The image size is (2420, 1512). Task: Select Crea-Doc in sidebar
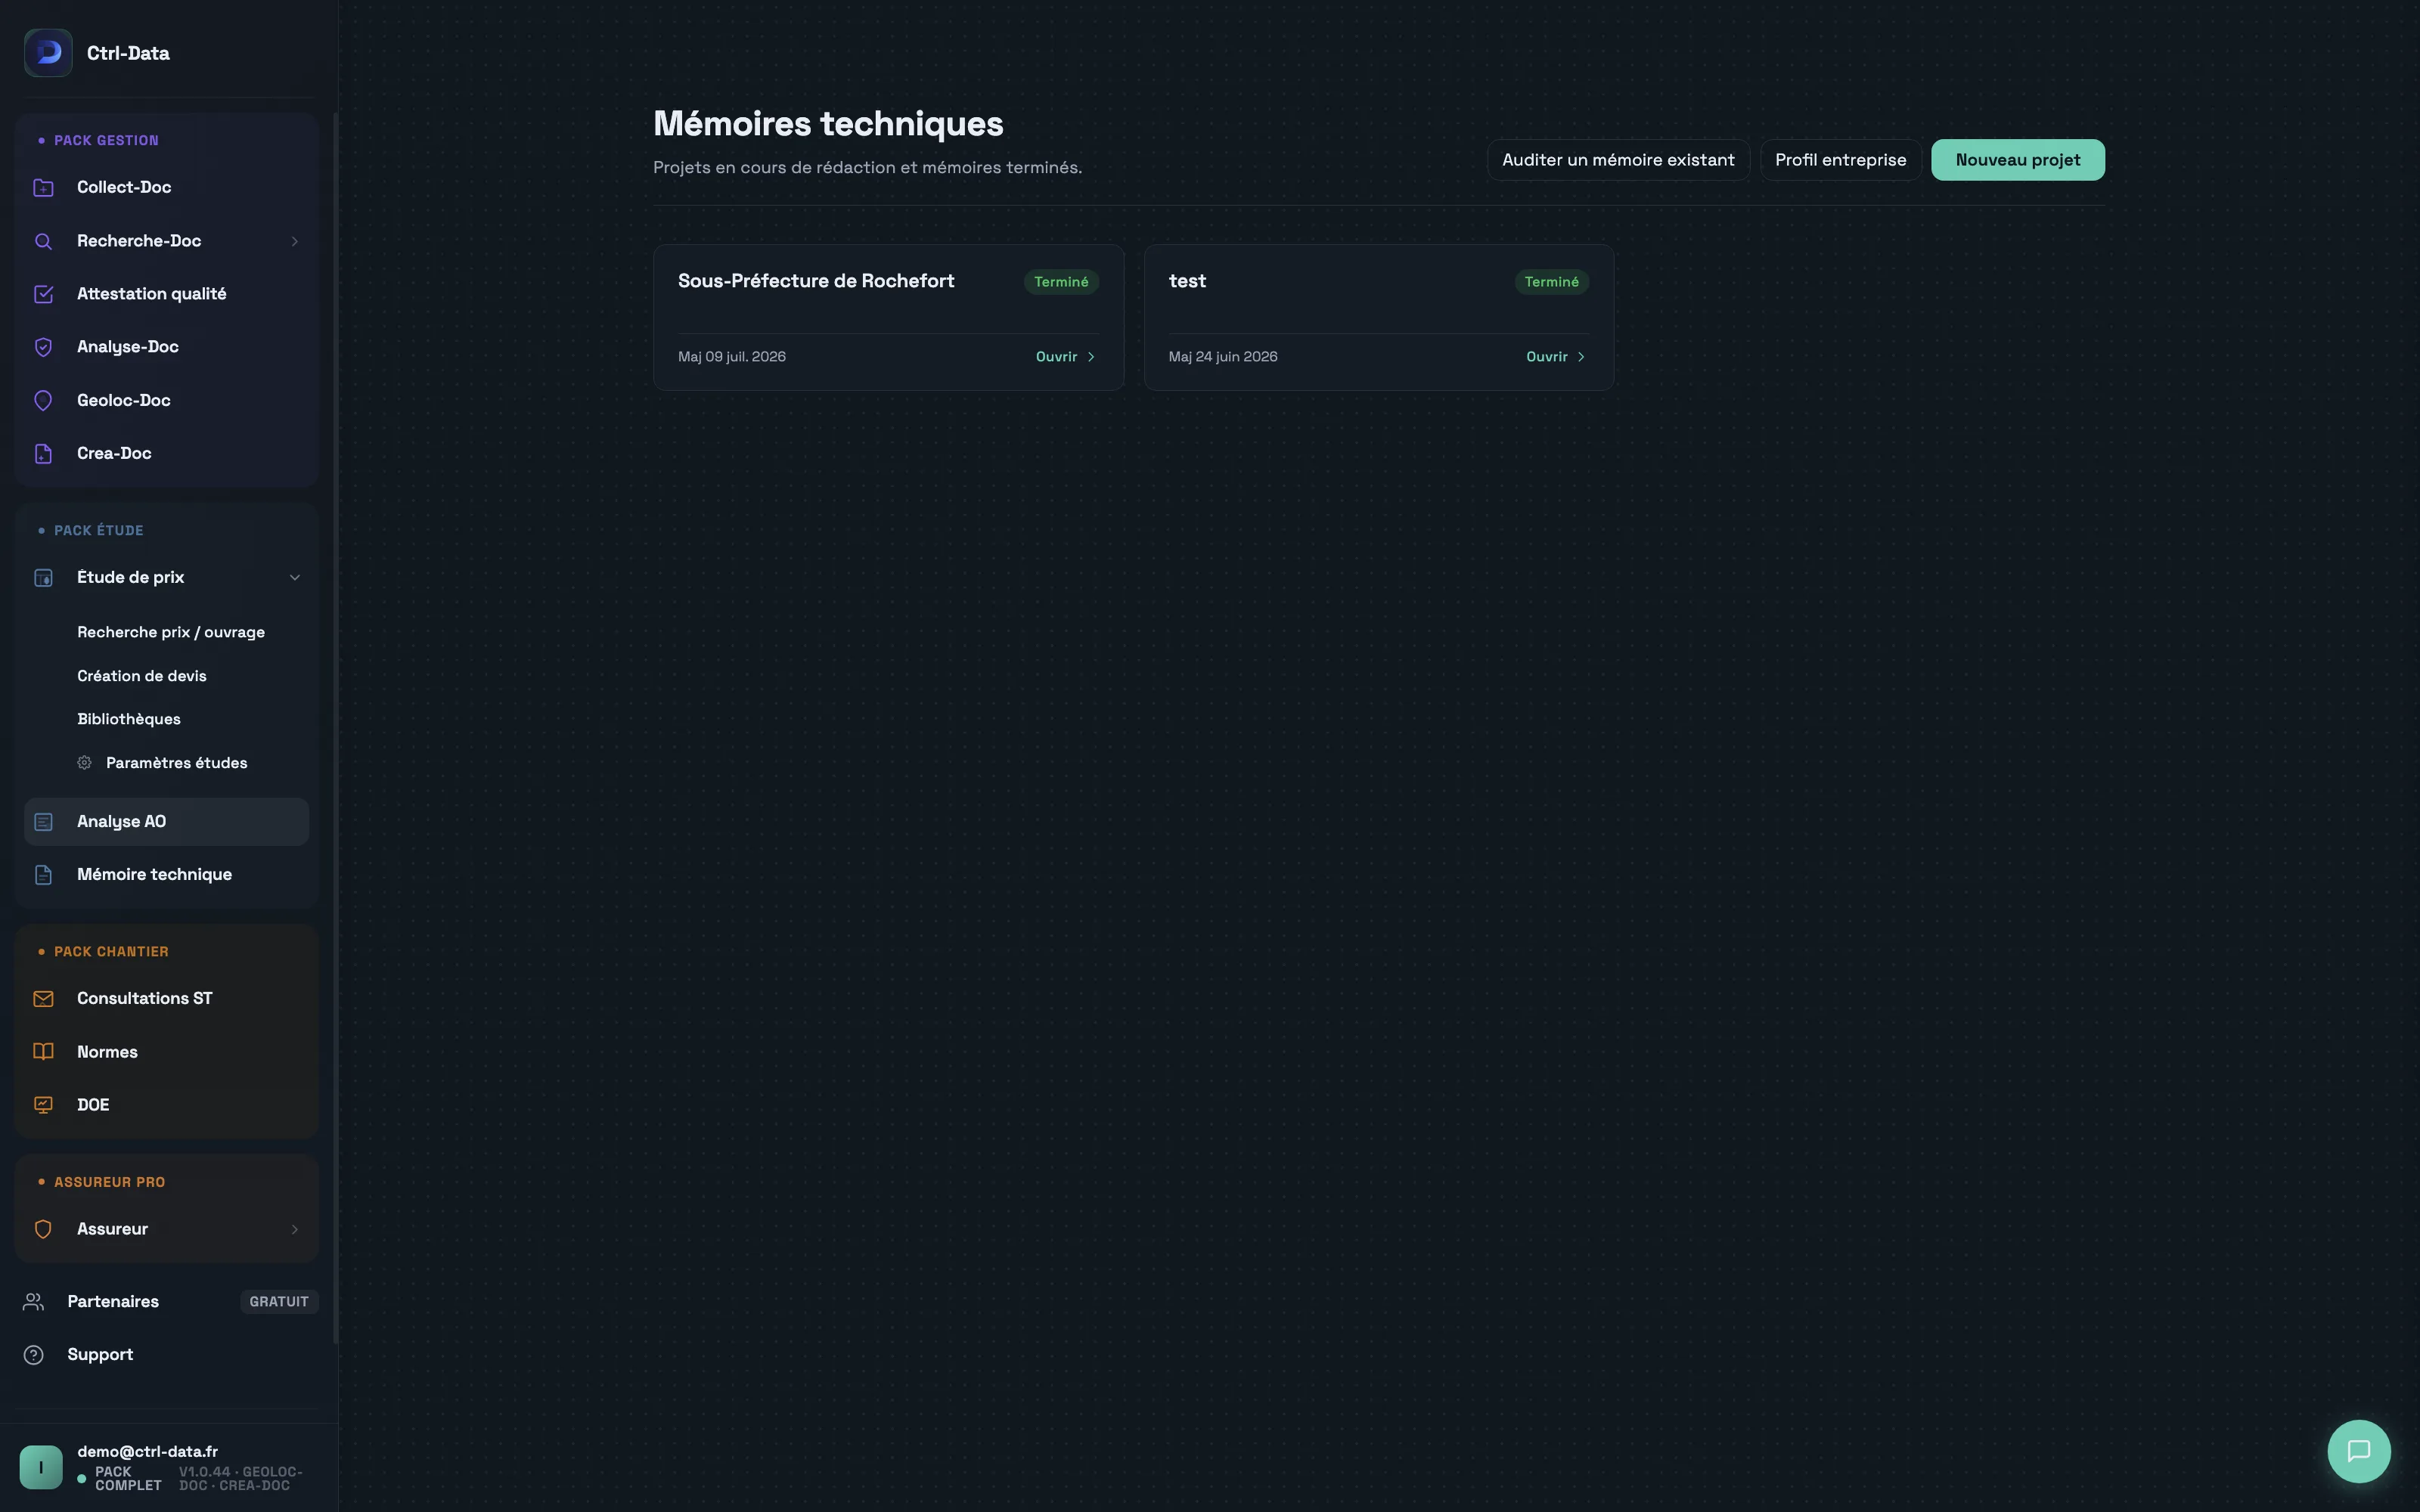[166, 453]
